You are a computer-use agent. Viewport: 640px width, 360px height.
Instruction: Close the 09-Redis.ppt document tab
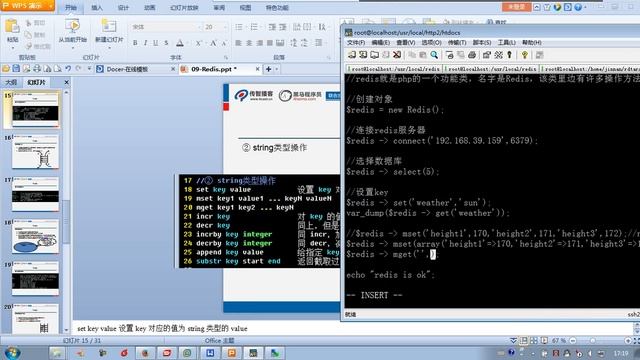point(258,69)
